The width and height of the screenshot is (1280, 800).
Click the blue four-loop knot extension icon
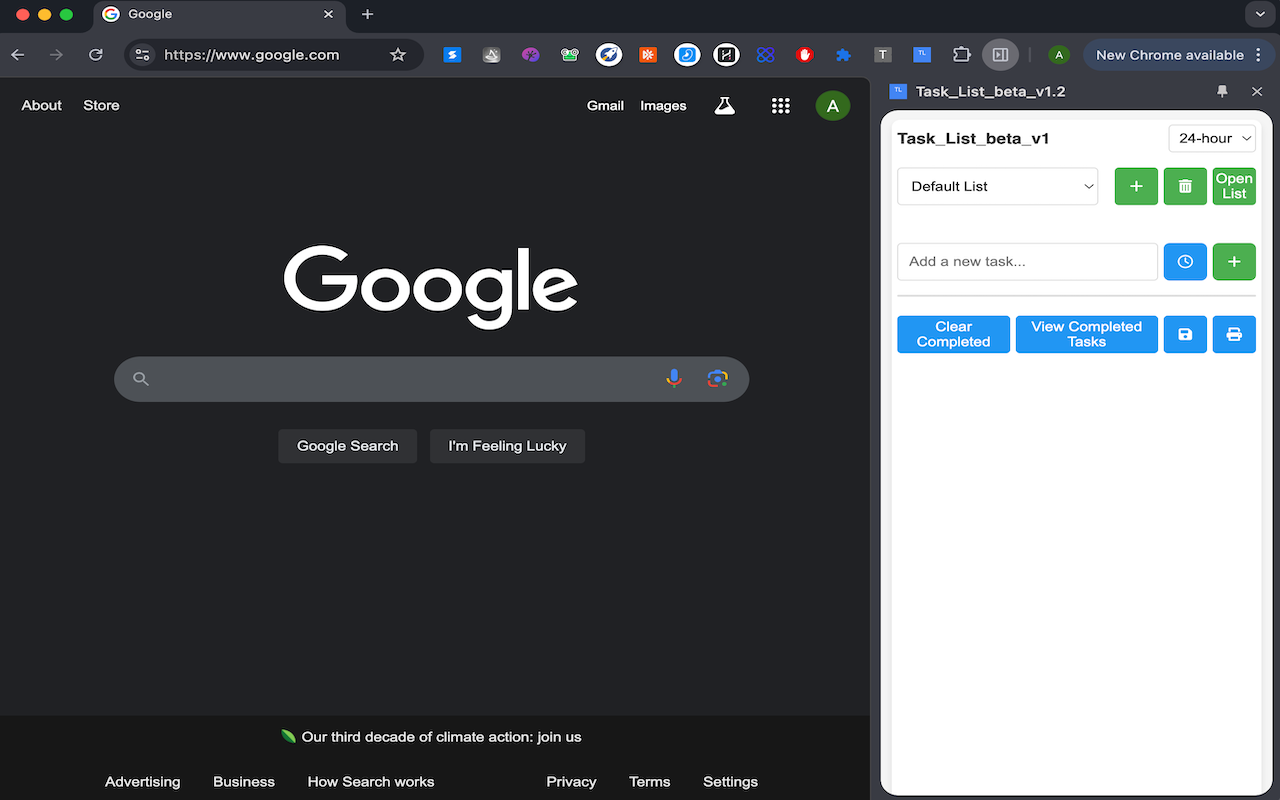point(766,55)
